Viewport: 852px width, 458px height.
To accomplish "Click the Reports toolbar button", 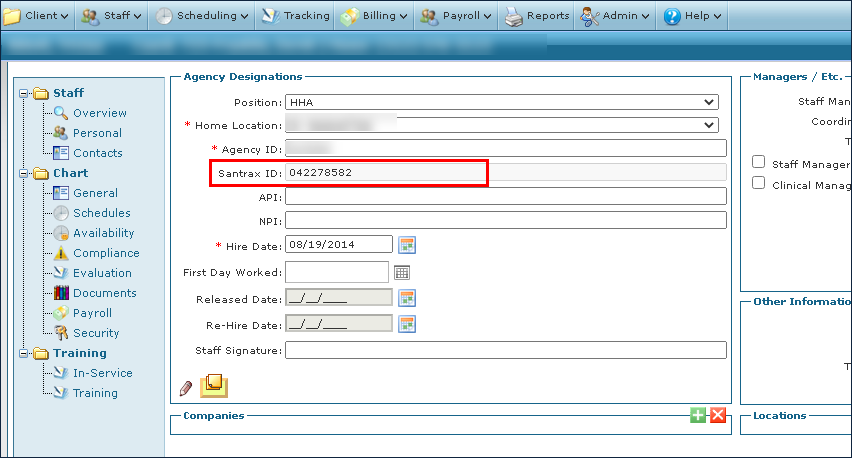I will pyautogui.click(x=536, y=15).
